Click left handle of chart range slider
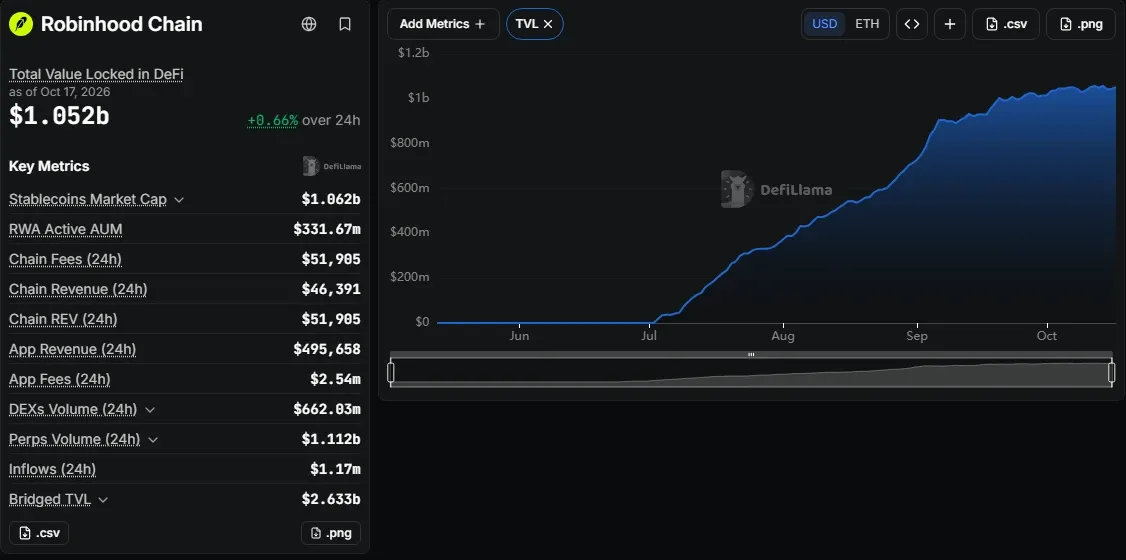The image size is (1126, 560). pos(391,373)
